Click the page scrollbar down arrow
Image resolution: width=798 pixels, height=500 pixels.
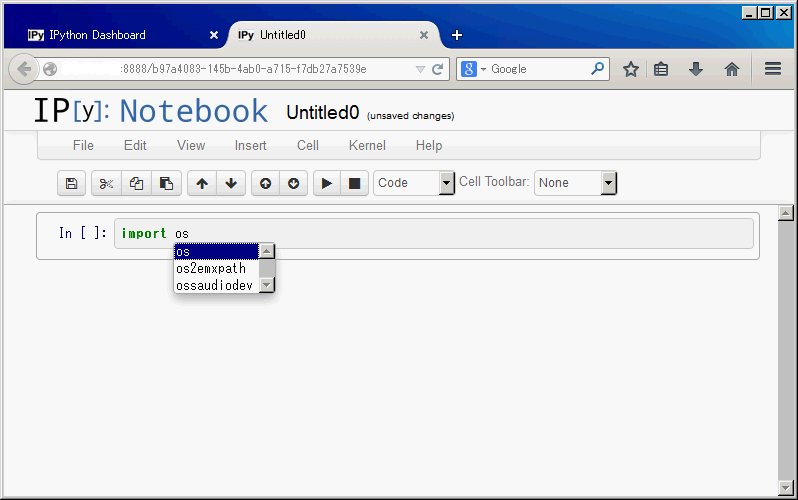[x=786, y=488]
